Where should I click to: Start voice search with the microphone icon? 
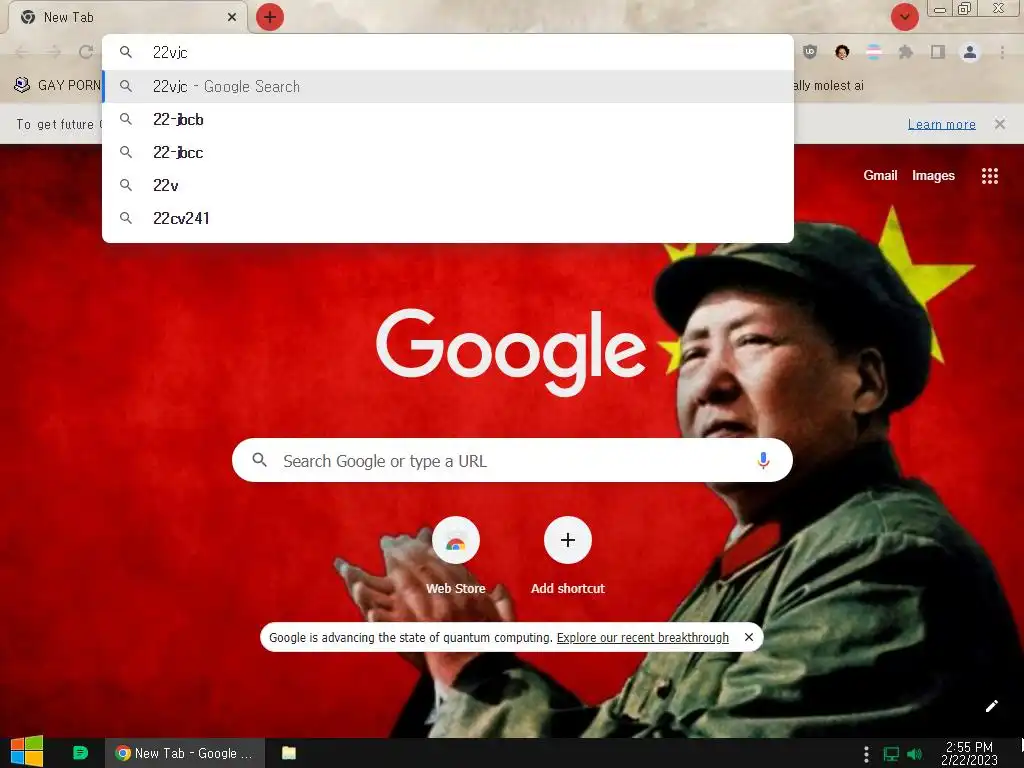pos(763,460)
